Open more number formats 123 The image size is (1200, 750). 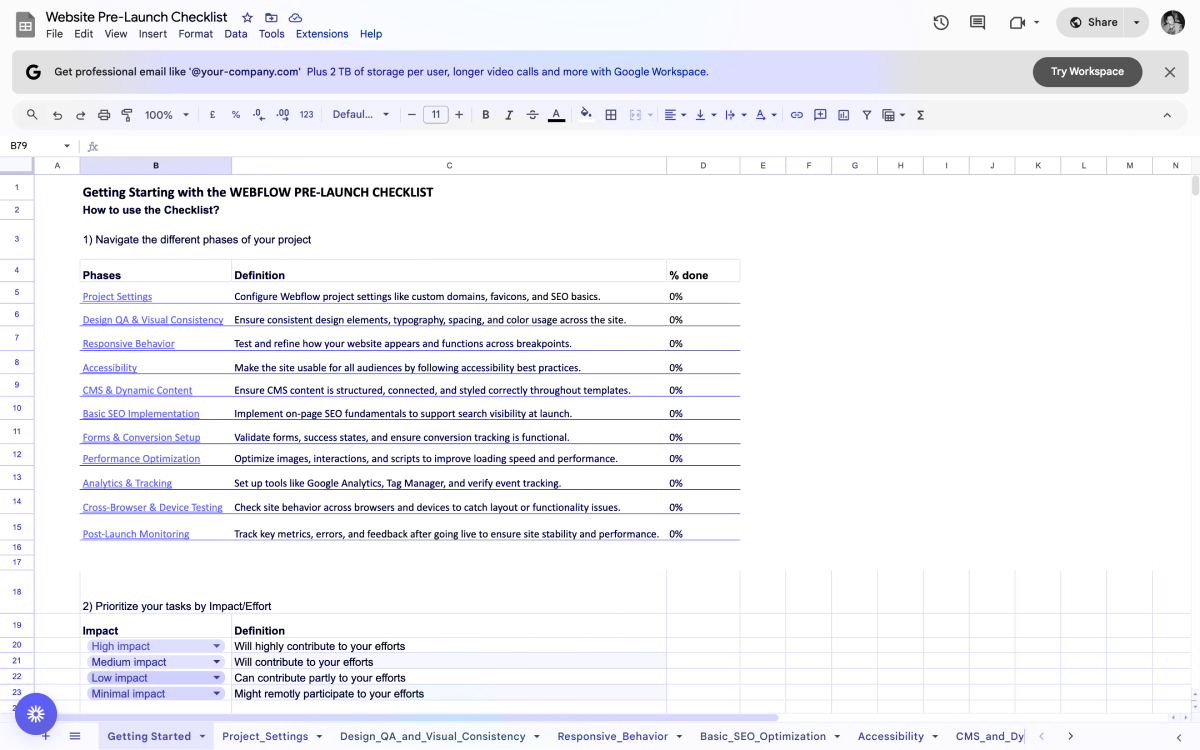coord(307,115)
